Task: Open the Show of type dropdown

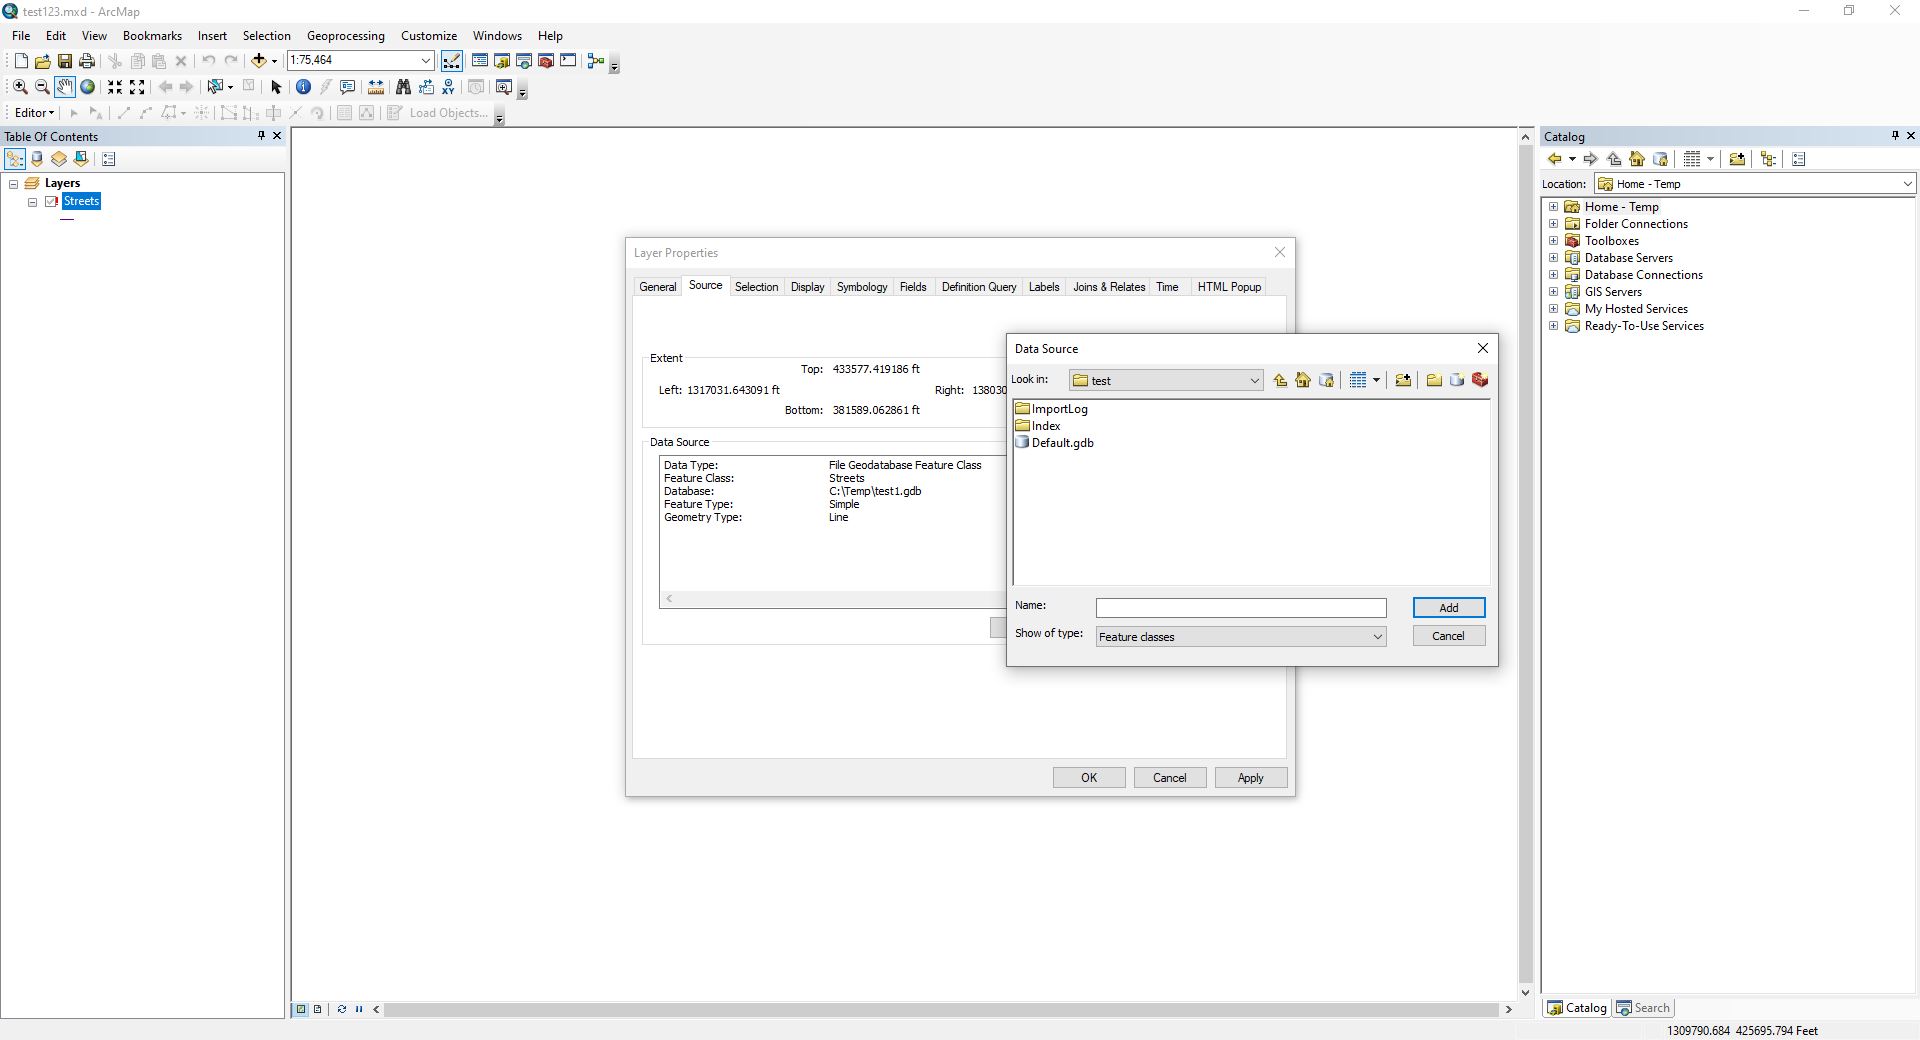Action: [x=1378, y=636]
